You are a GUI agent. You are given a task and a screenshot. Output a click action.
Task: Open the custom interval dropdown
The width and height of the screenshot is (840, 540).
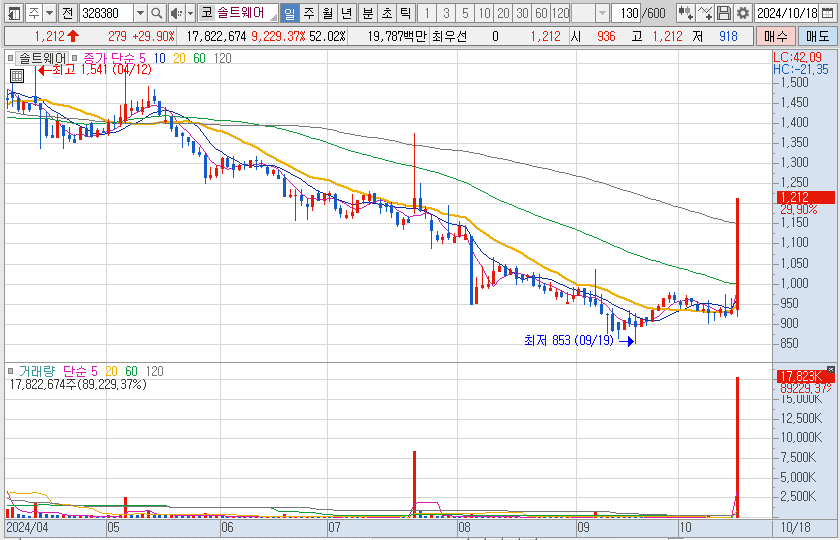coord(602,13)
